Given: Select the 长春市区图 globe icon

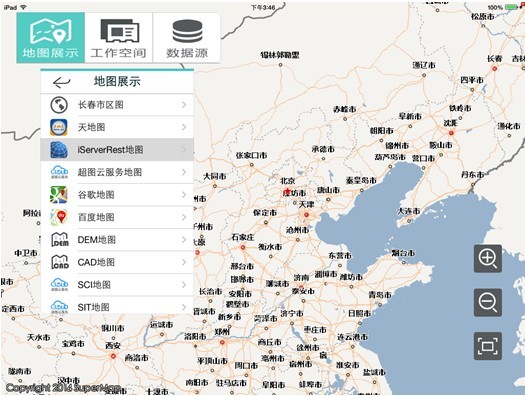Looking at the screenshot, I should pos(59,105).
